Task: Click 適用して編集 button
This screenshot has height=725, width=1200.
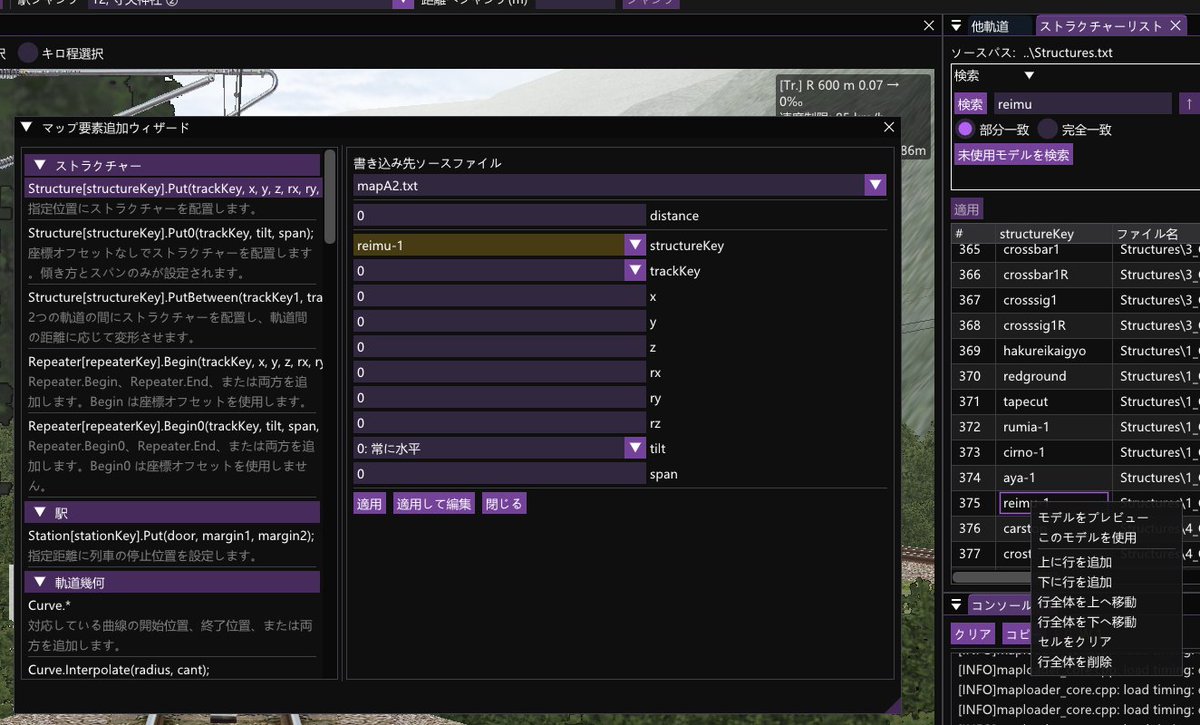Action: coord(433,503)
